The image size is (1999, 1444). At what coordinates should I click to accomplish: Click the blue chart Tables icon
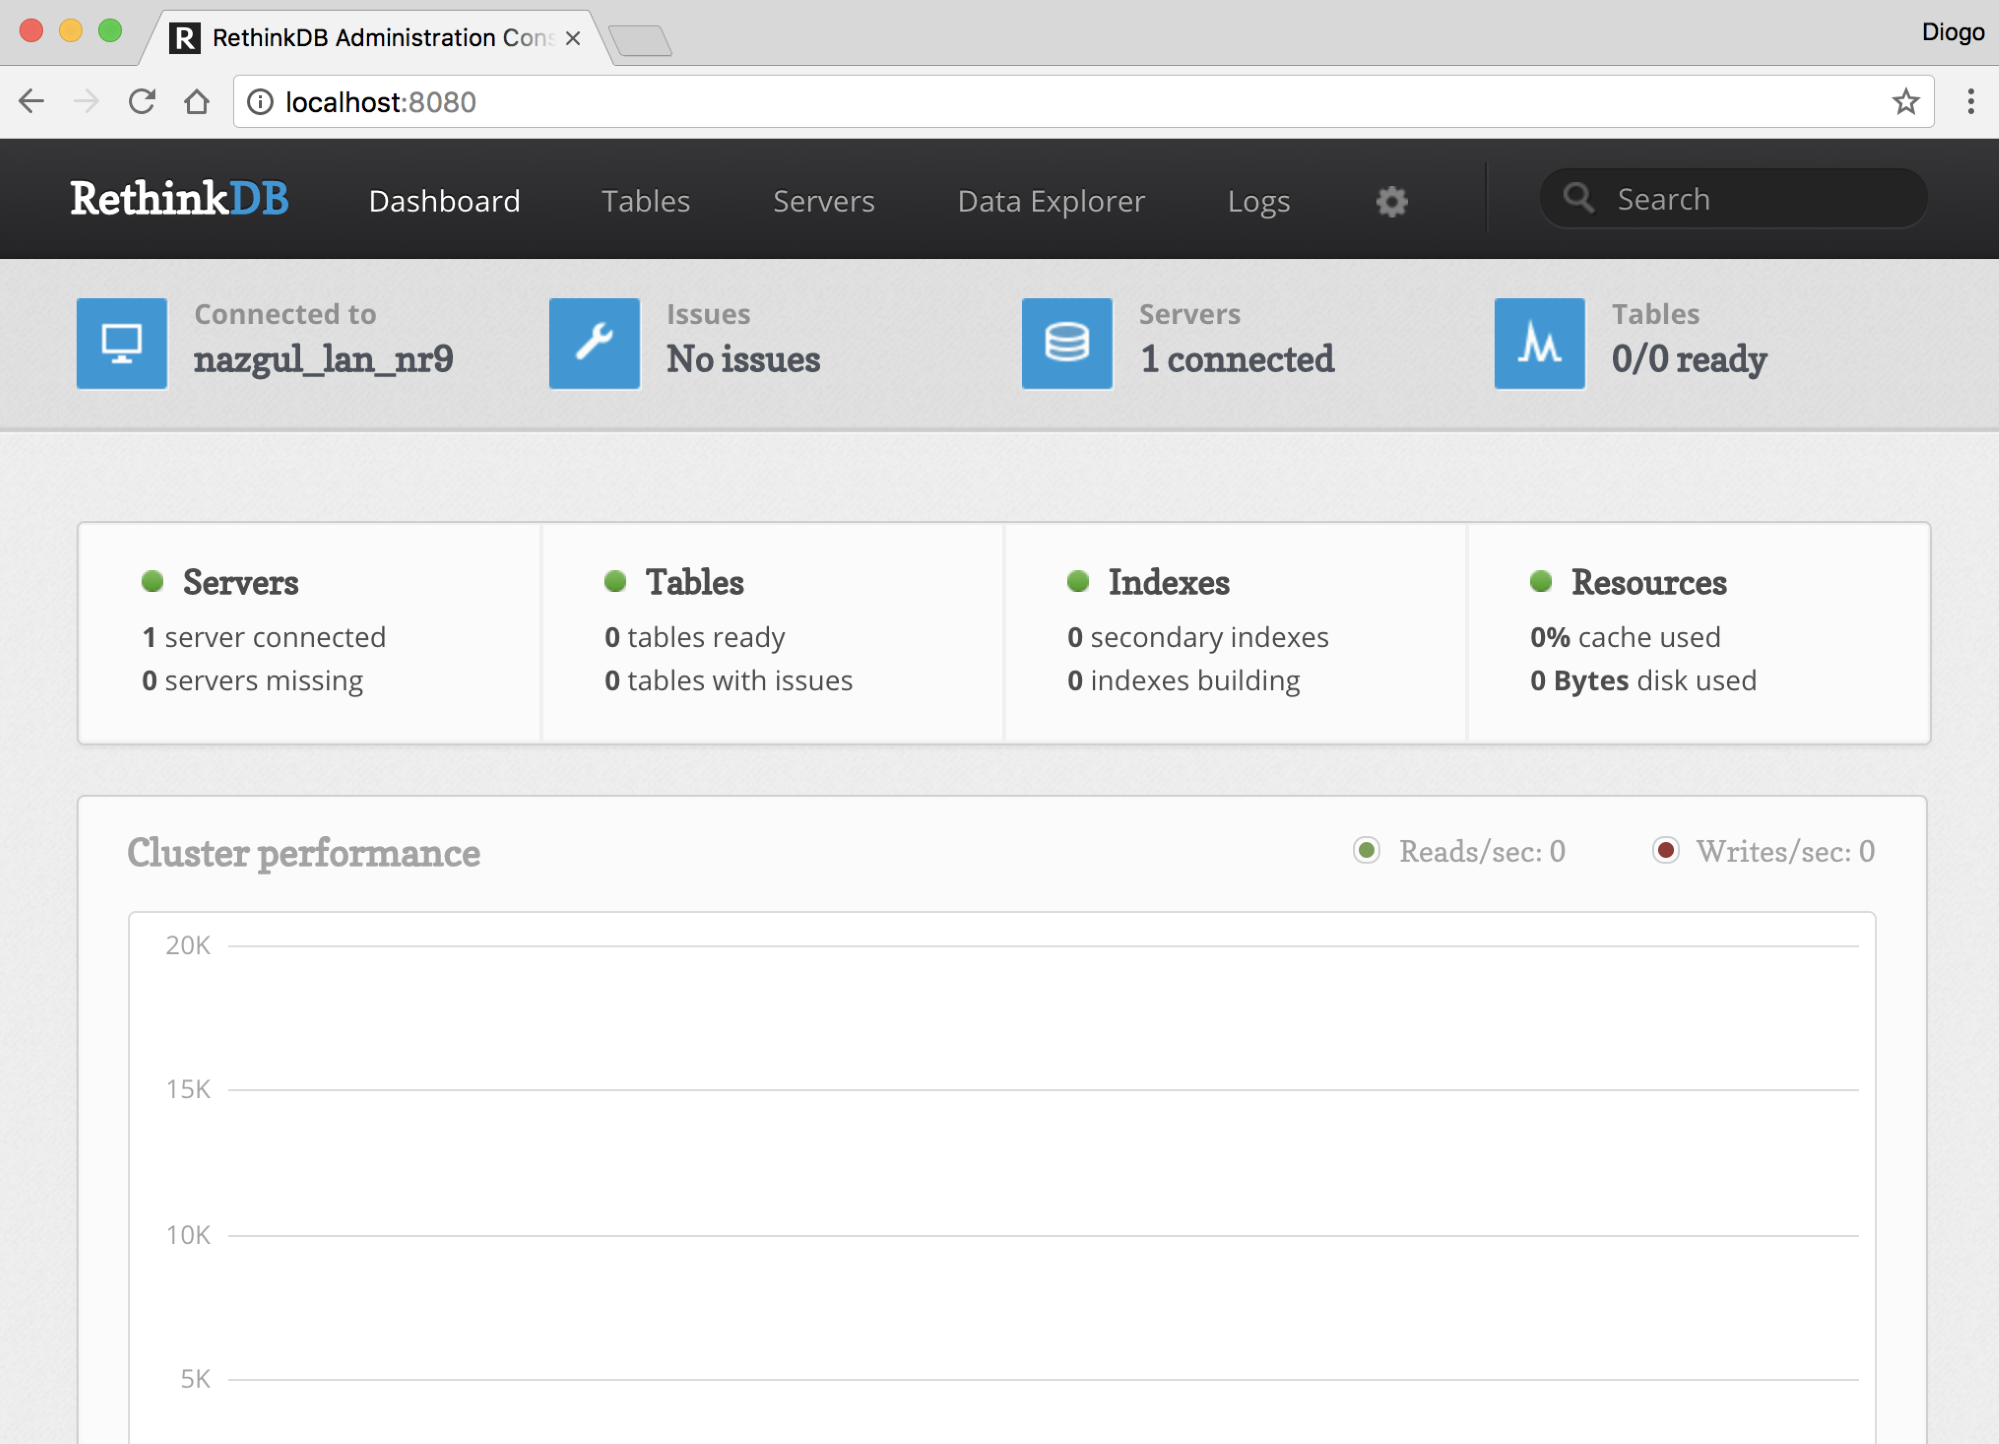pos(1538,343)
